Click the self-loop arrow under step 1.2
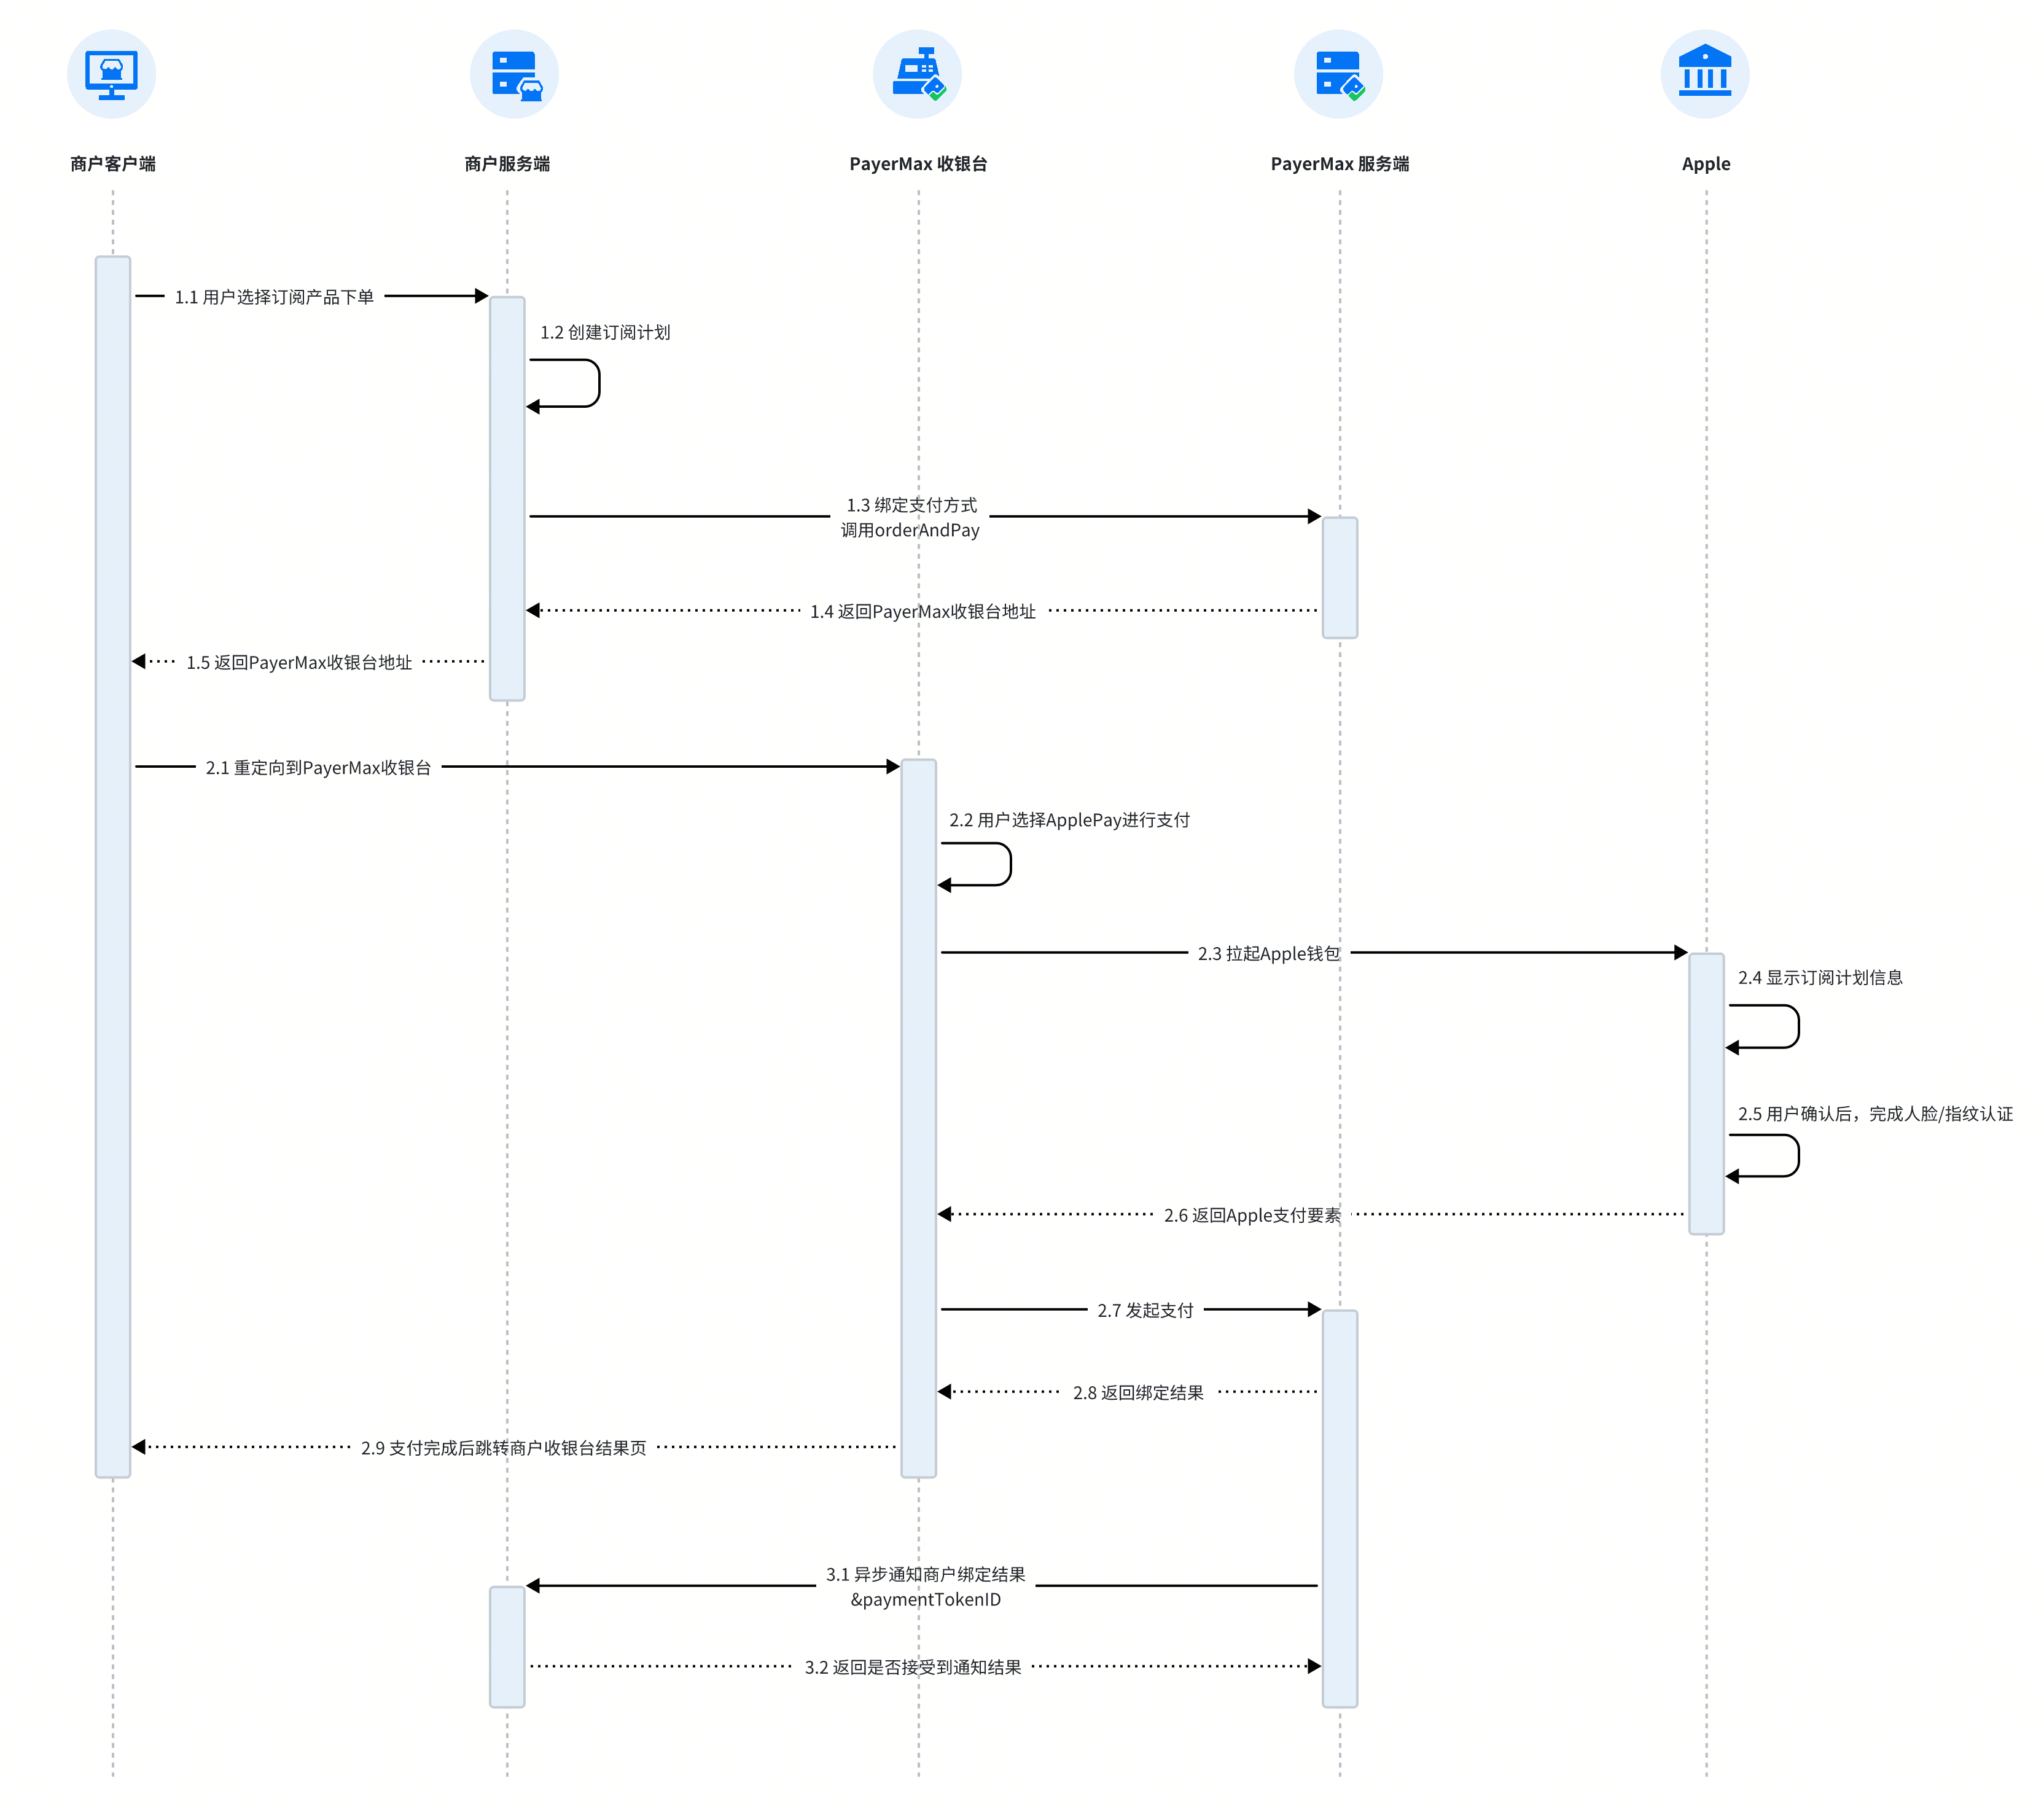 563,384
